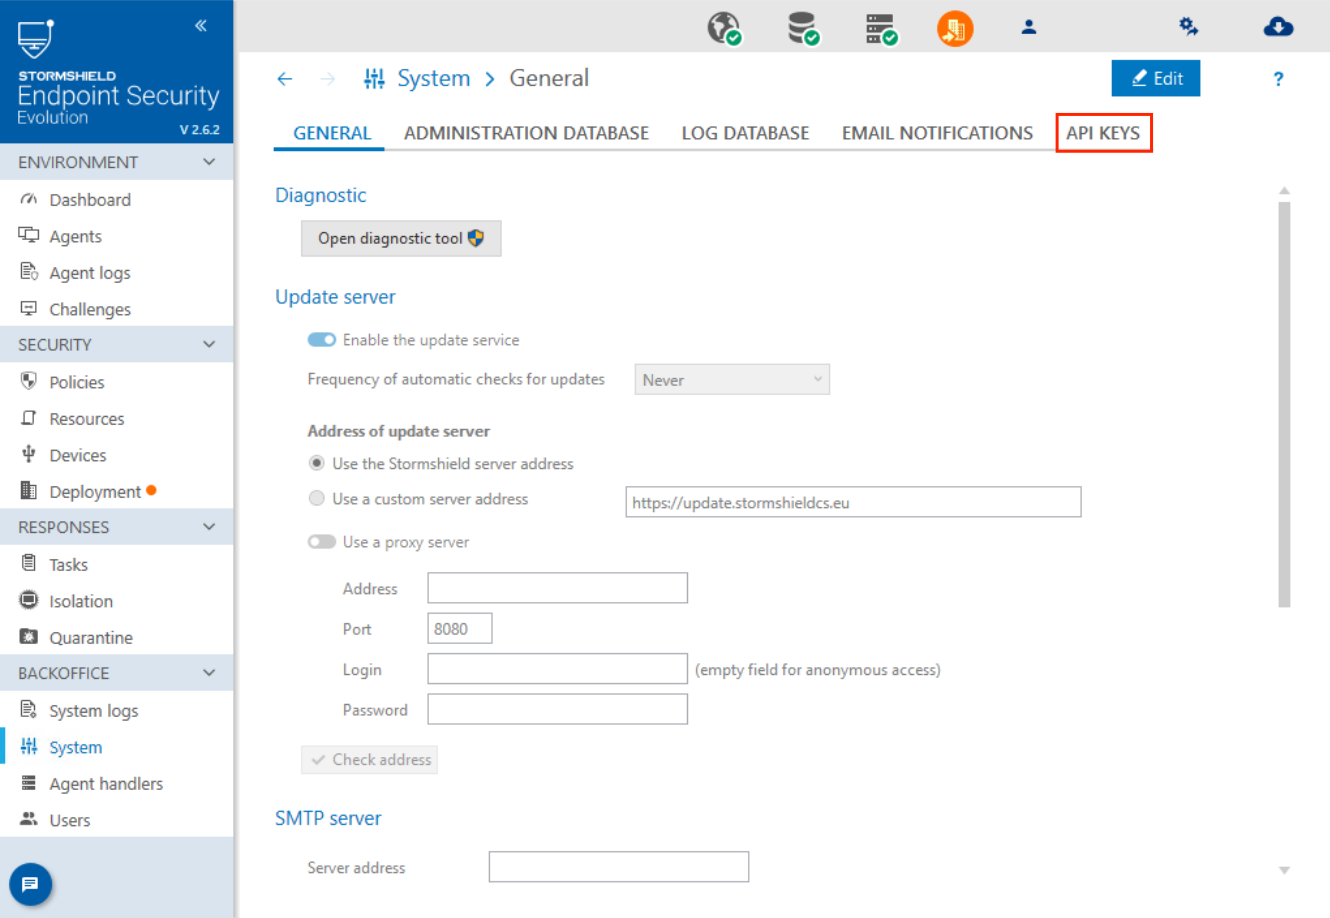Switch to the API KEYS tab
This screenshot has height=918, width=1330.
tap(1103, 133)
